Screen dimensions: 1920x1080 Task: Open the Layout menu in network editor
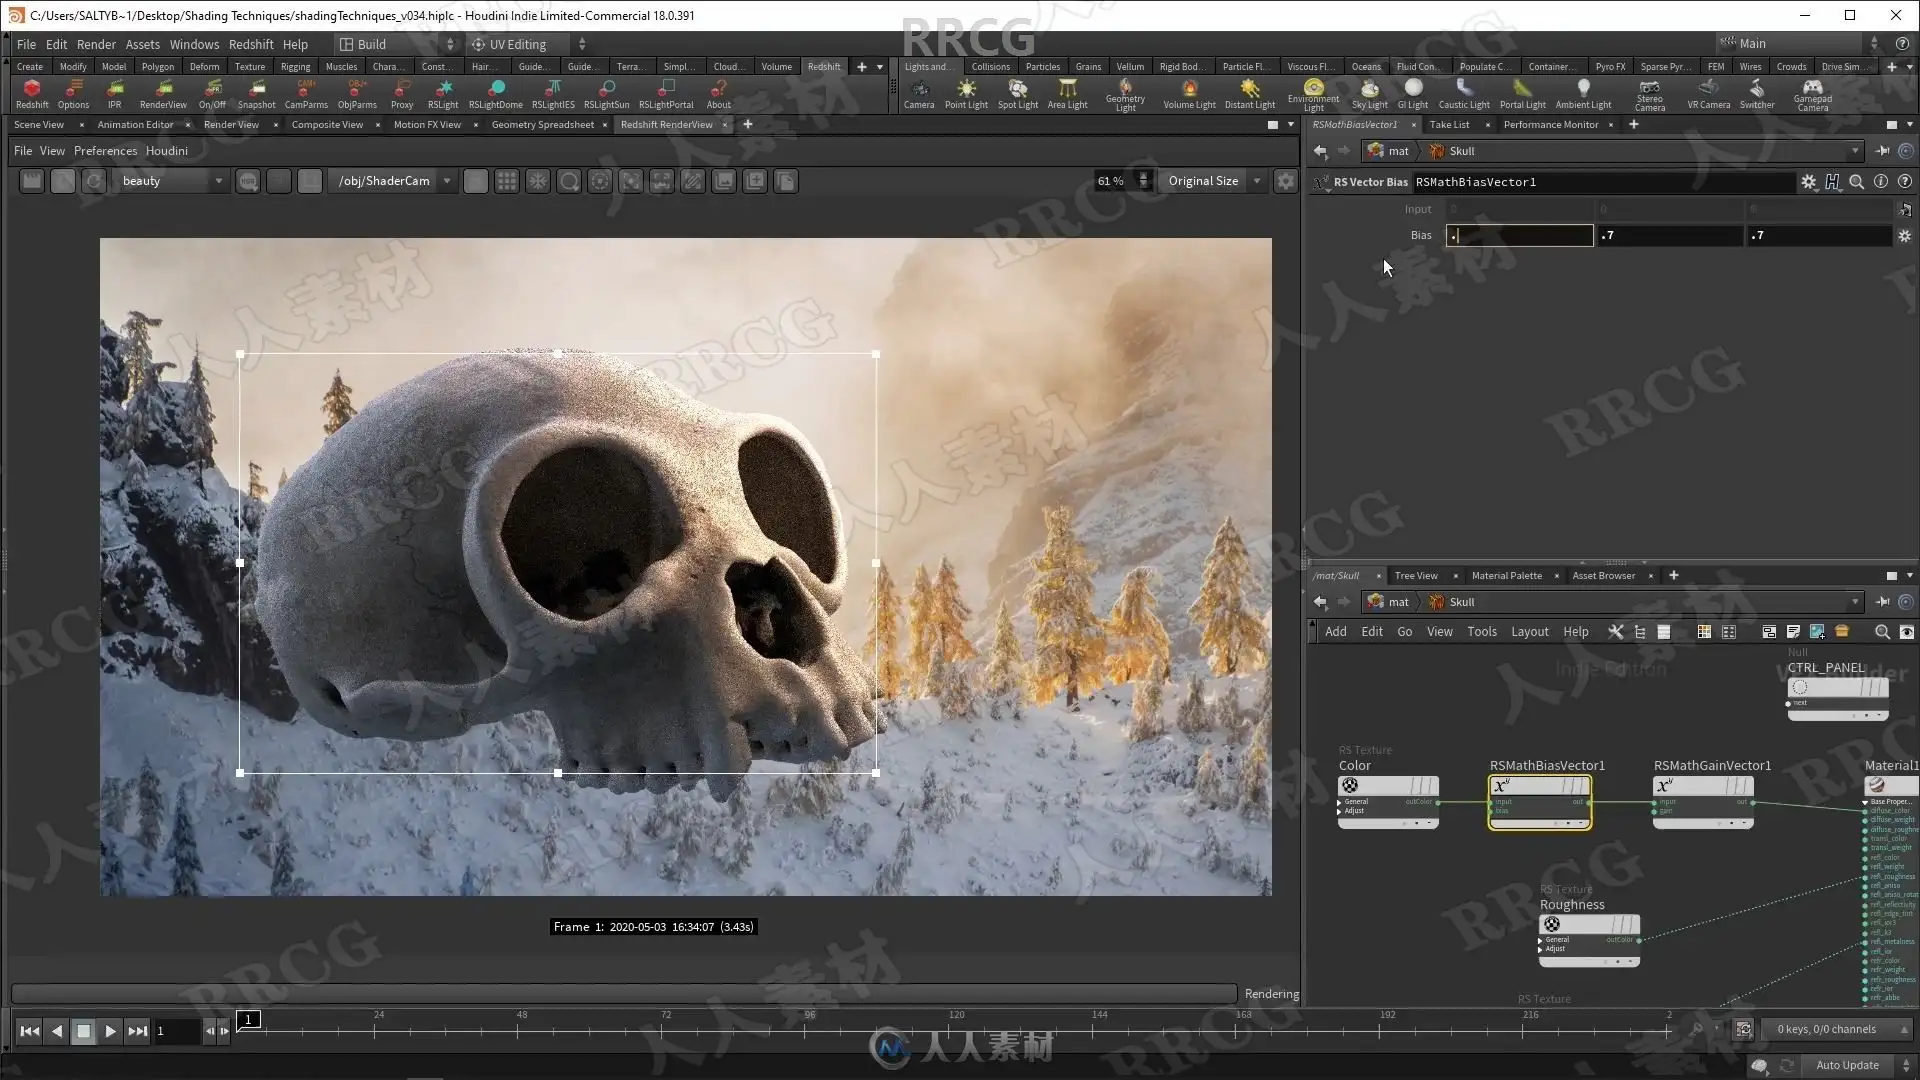point(1529,632)
